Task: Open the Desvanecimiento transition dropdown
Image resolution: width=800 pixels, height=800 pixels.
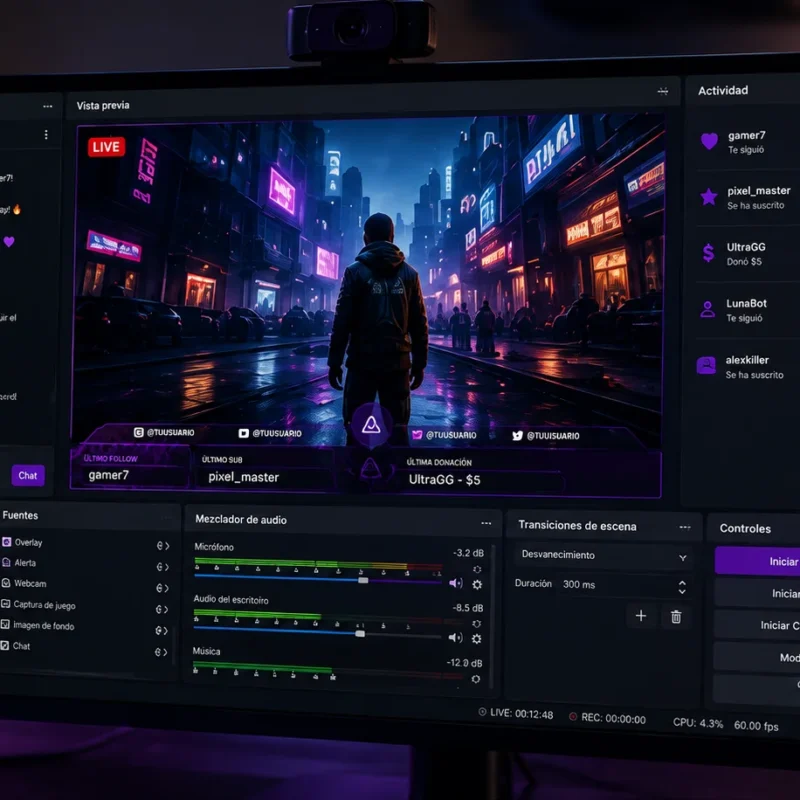Action: pos(603,556)
